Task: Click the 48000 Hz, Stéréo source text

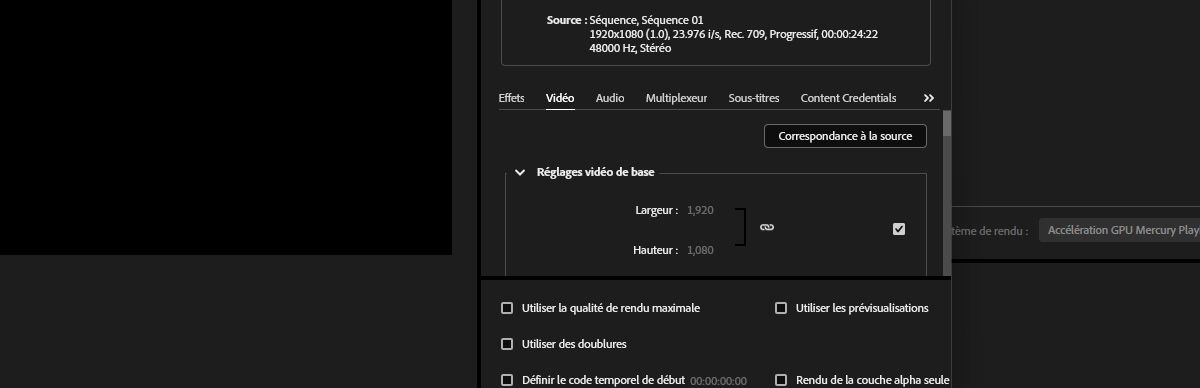Action: click(x=631, y=48)
